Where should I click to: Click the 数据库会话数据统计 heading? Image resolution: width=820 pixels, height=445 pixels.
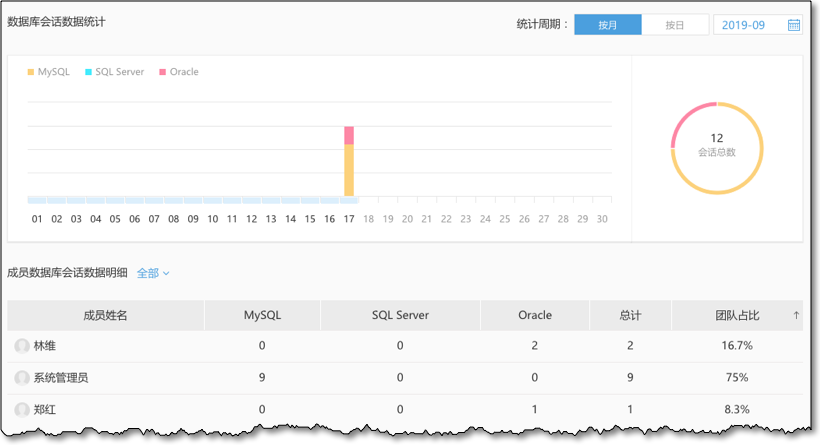(56, 21)
